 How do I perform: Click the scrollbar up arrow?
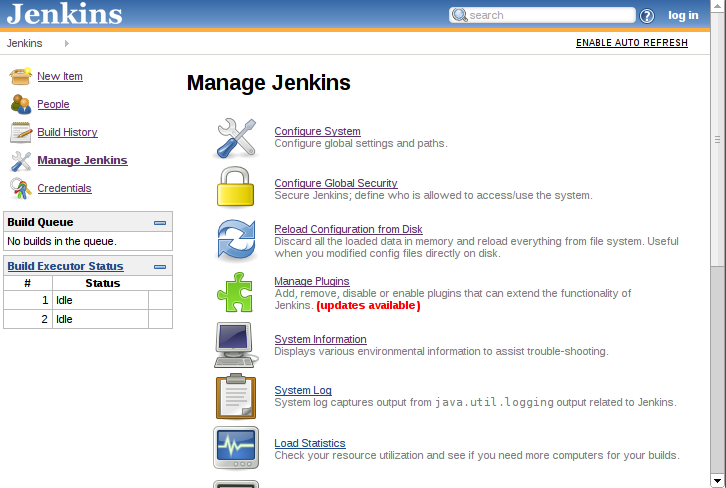point(717,6)
